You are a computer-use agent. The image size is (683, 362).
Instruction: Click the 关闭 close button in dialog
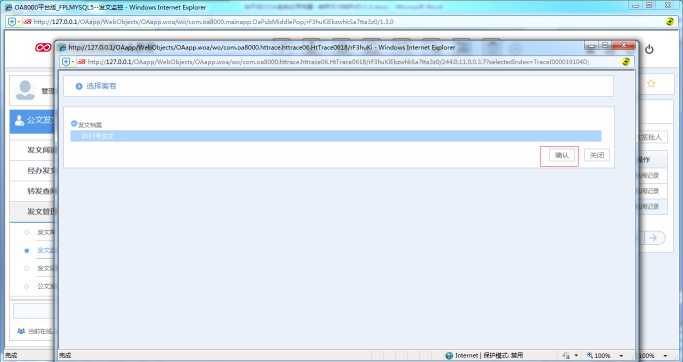(x=597, y=155)
